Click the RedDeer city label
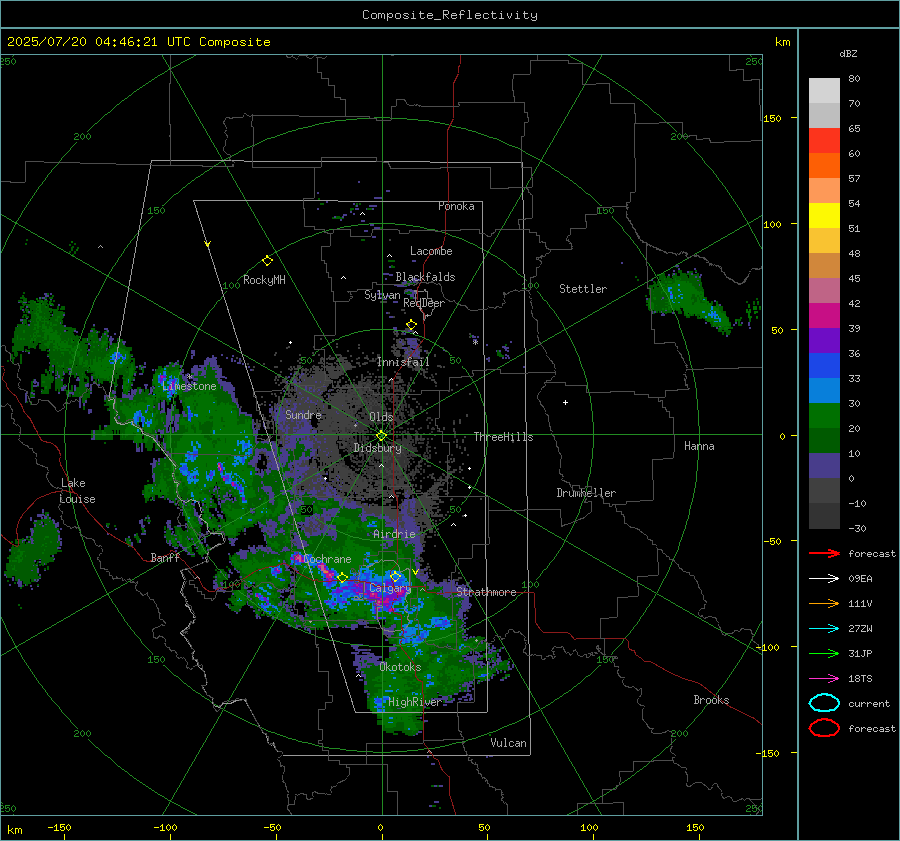The width and height of the screenshot is (900, 841). pyautogui.click(x=424, y=303)
